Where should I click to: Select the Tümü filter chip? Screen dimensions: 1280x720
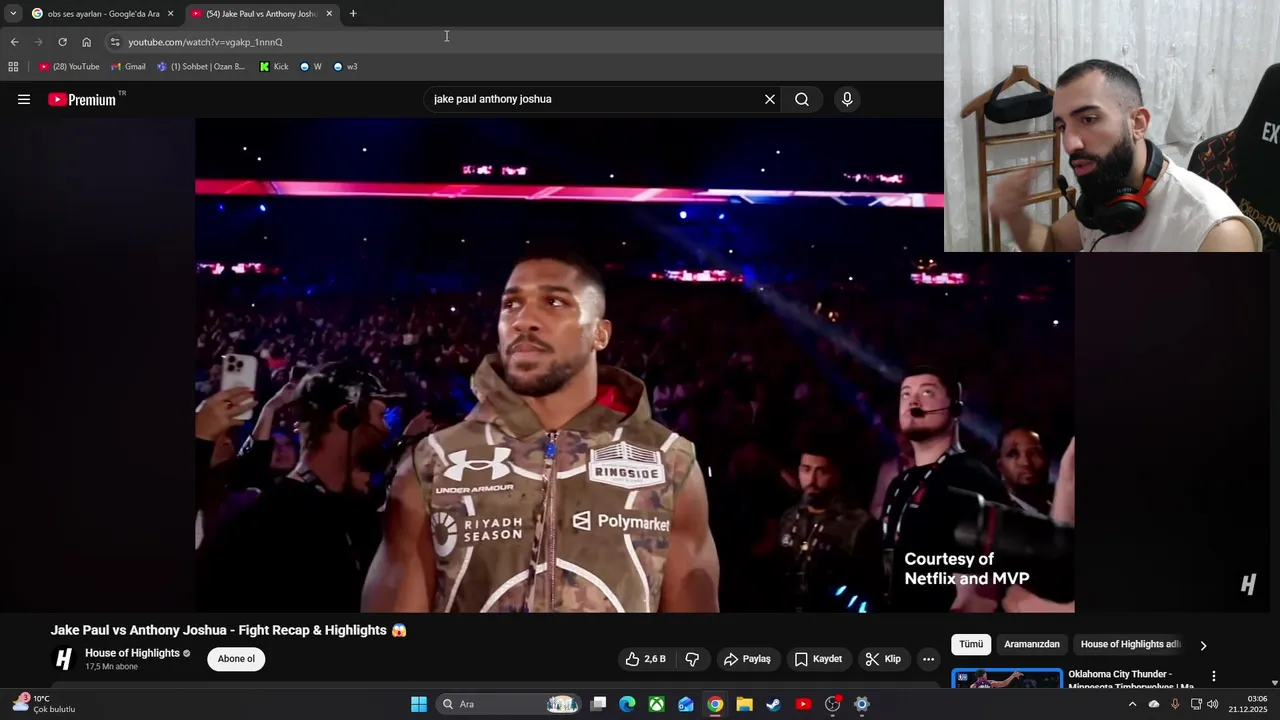tap(971, 644)
